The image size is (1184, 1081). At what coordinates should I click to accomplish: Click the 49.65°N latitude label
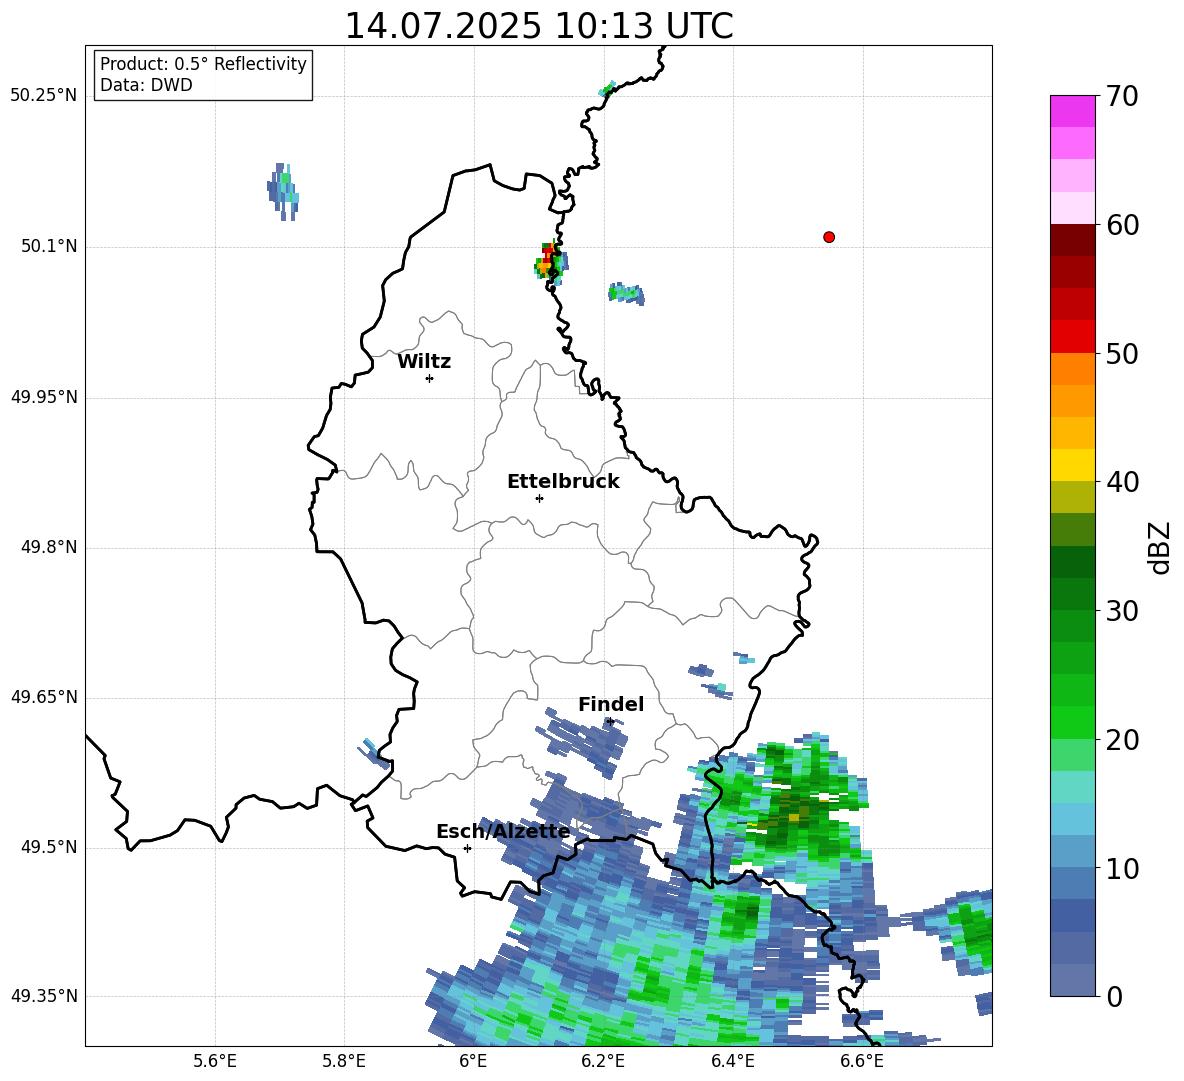44,697
